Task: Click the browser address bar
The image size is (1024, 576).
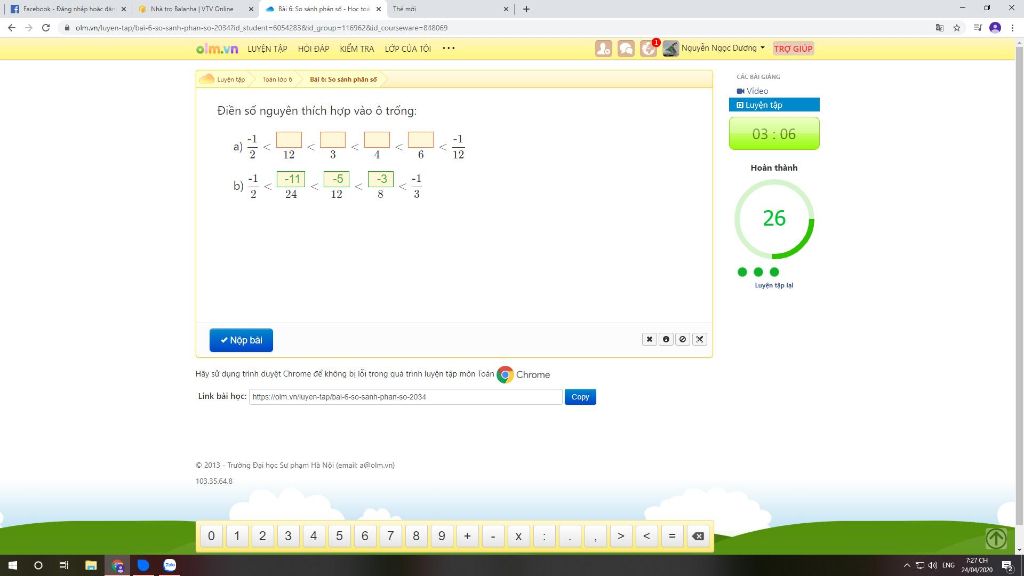Action: (x=496, y=27)
